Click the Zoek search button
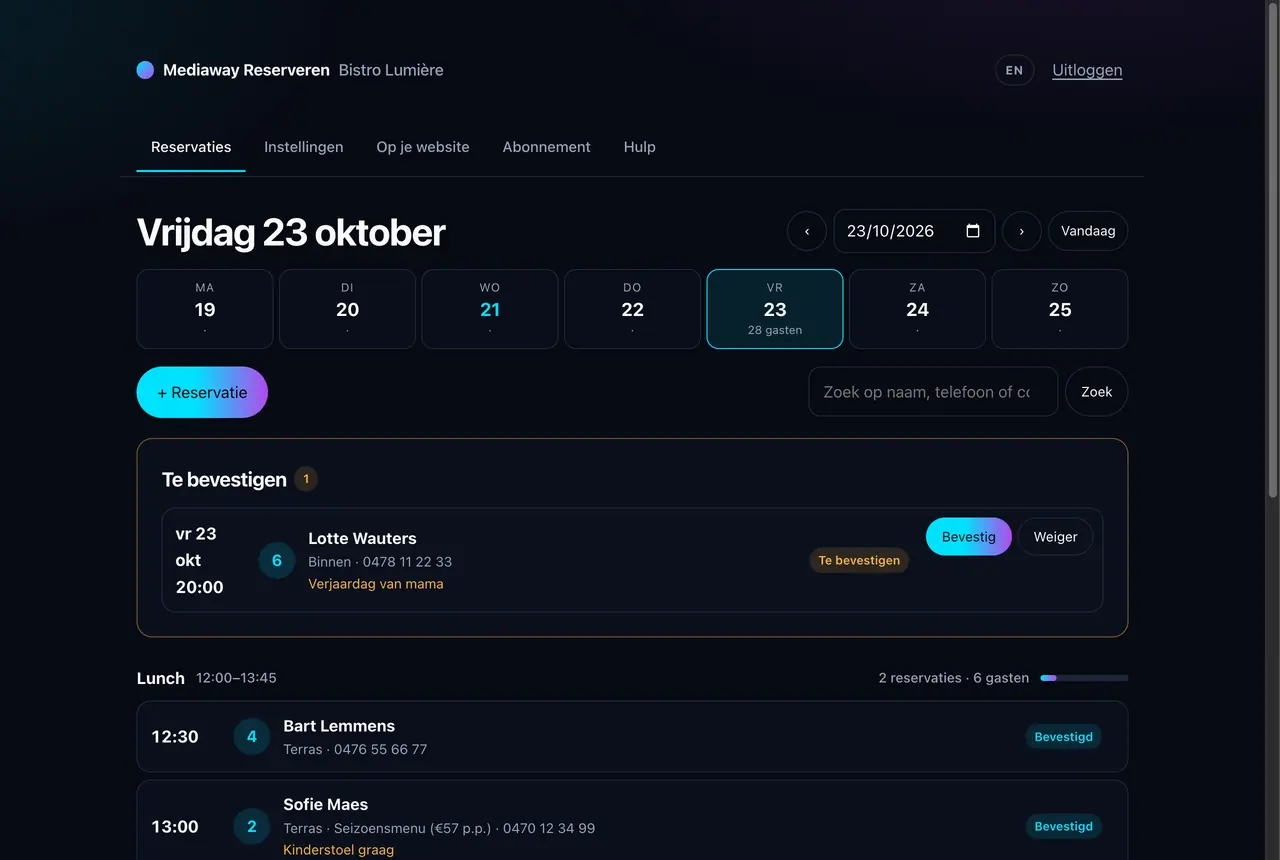1280x860 pixels. (1096, 392)
